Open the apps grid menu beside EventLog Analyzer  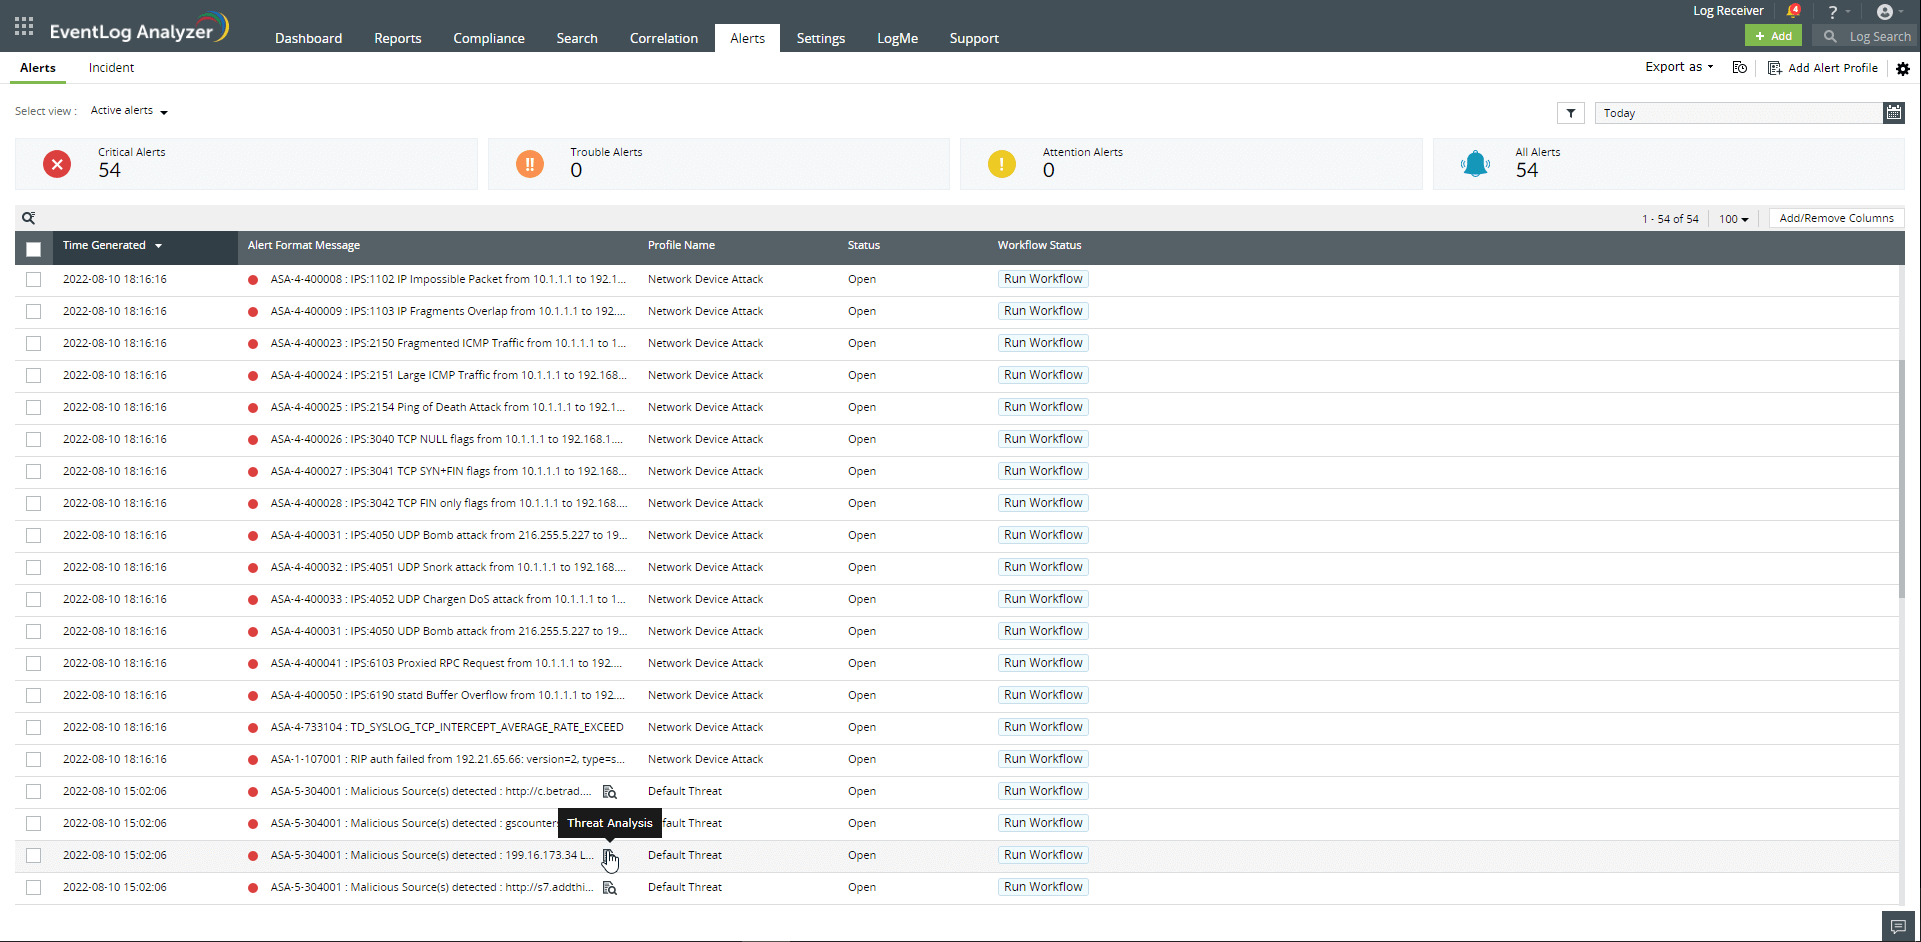pyautogui.click(x=22, y=26)
